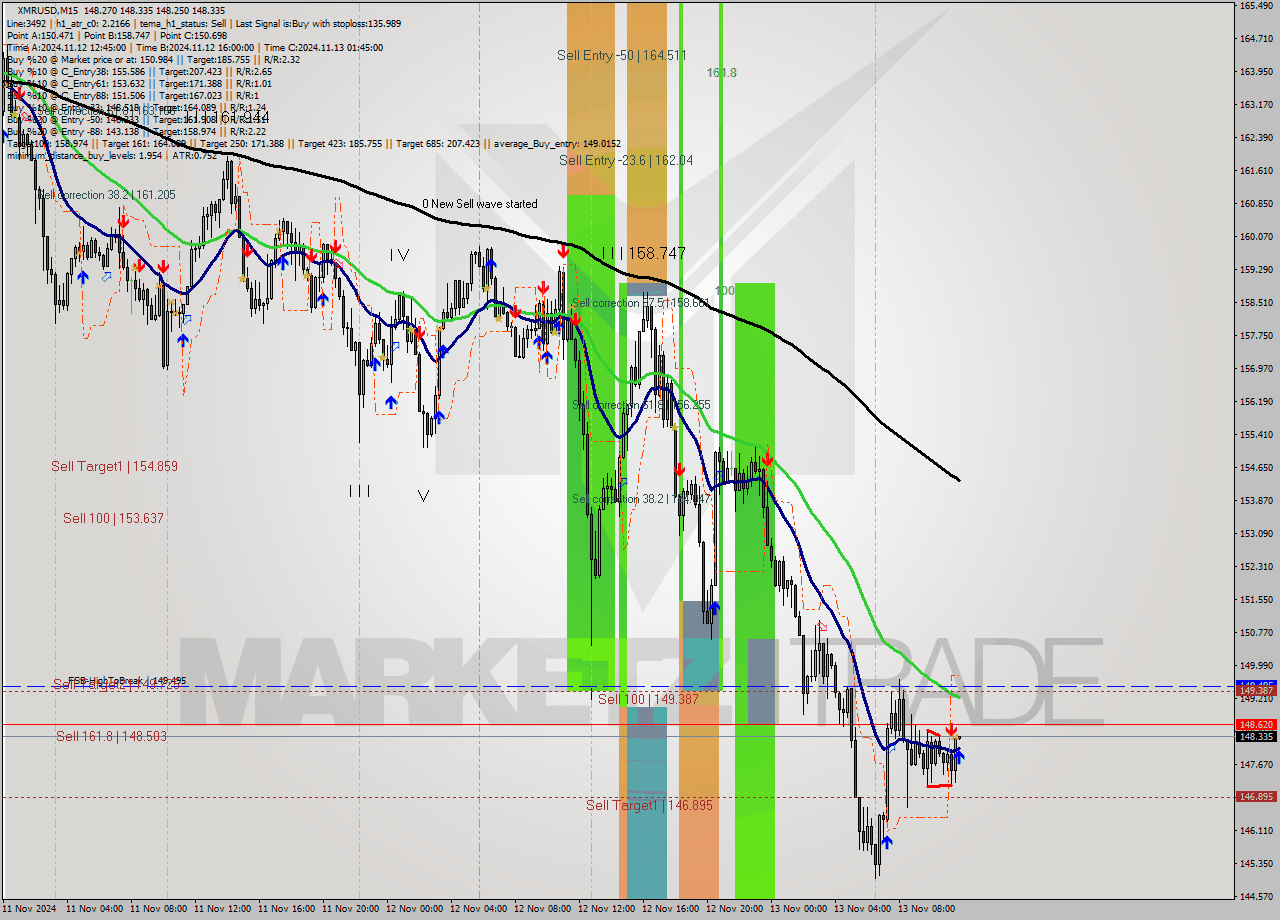Click blue buy arrow at the 145 low
The image size is (1280, 920).
[887, 842]
